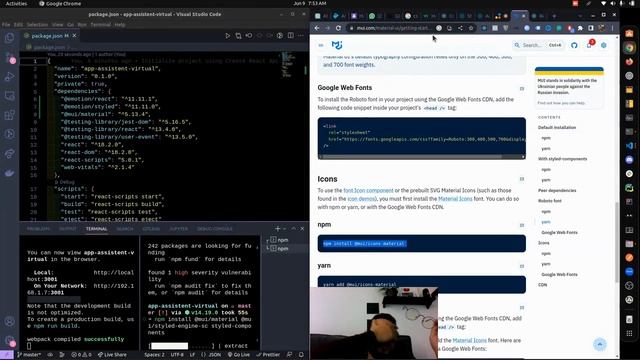Open editor More Actions ellipsis
The width and height of the screenshot is (640, 360).
(x=301, y=36)
